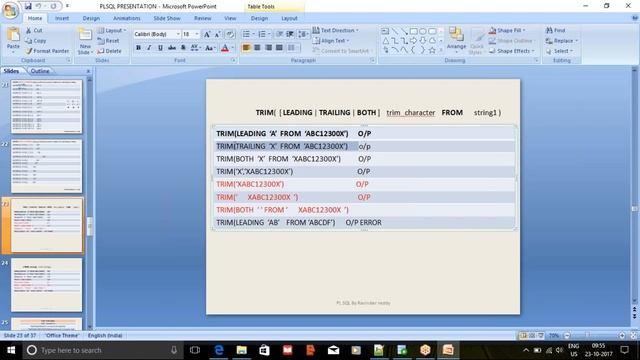Open slide 24 thumbnail
Screen dimensions: 640x360
47,285
